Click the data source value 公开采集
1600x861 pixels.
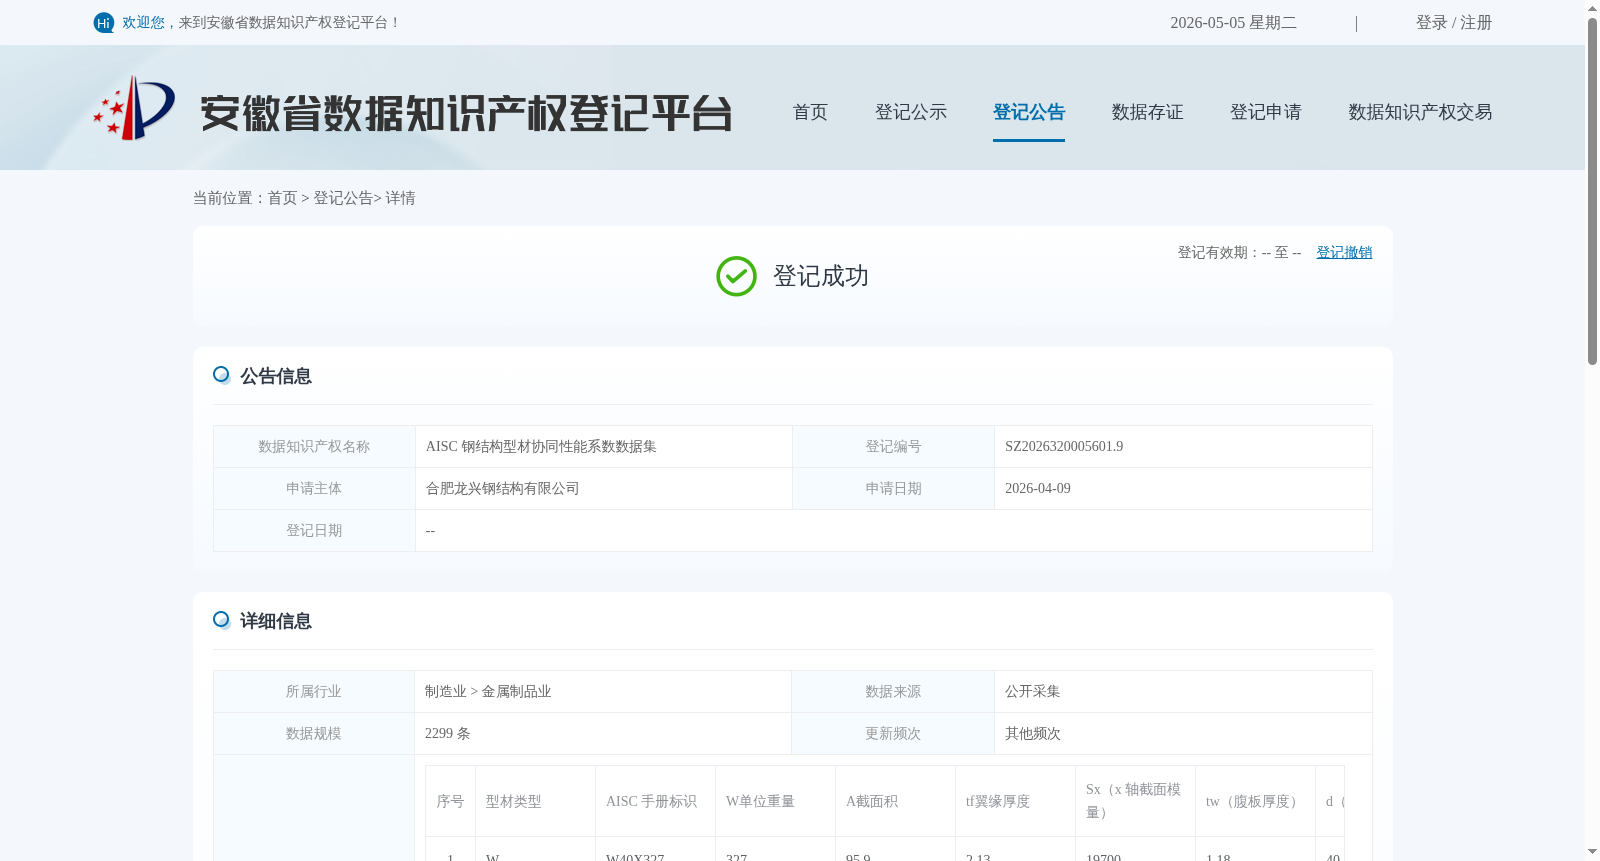[1033, 692]
